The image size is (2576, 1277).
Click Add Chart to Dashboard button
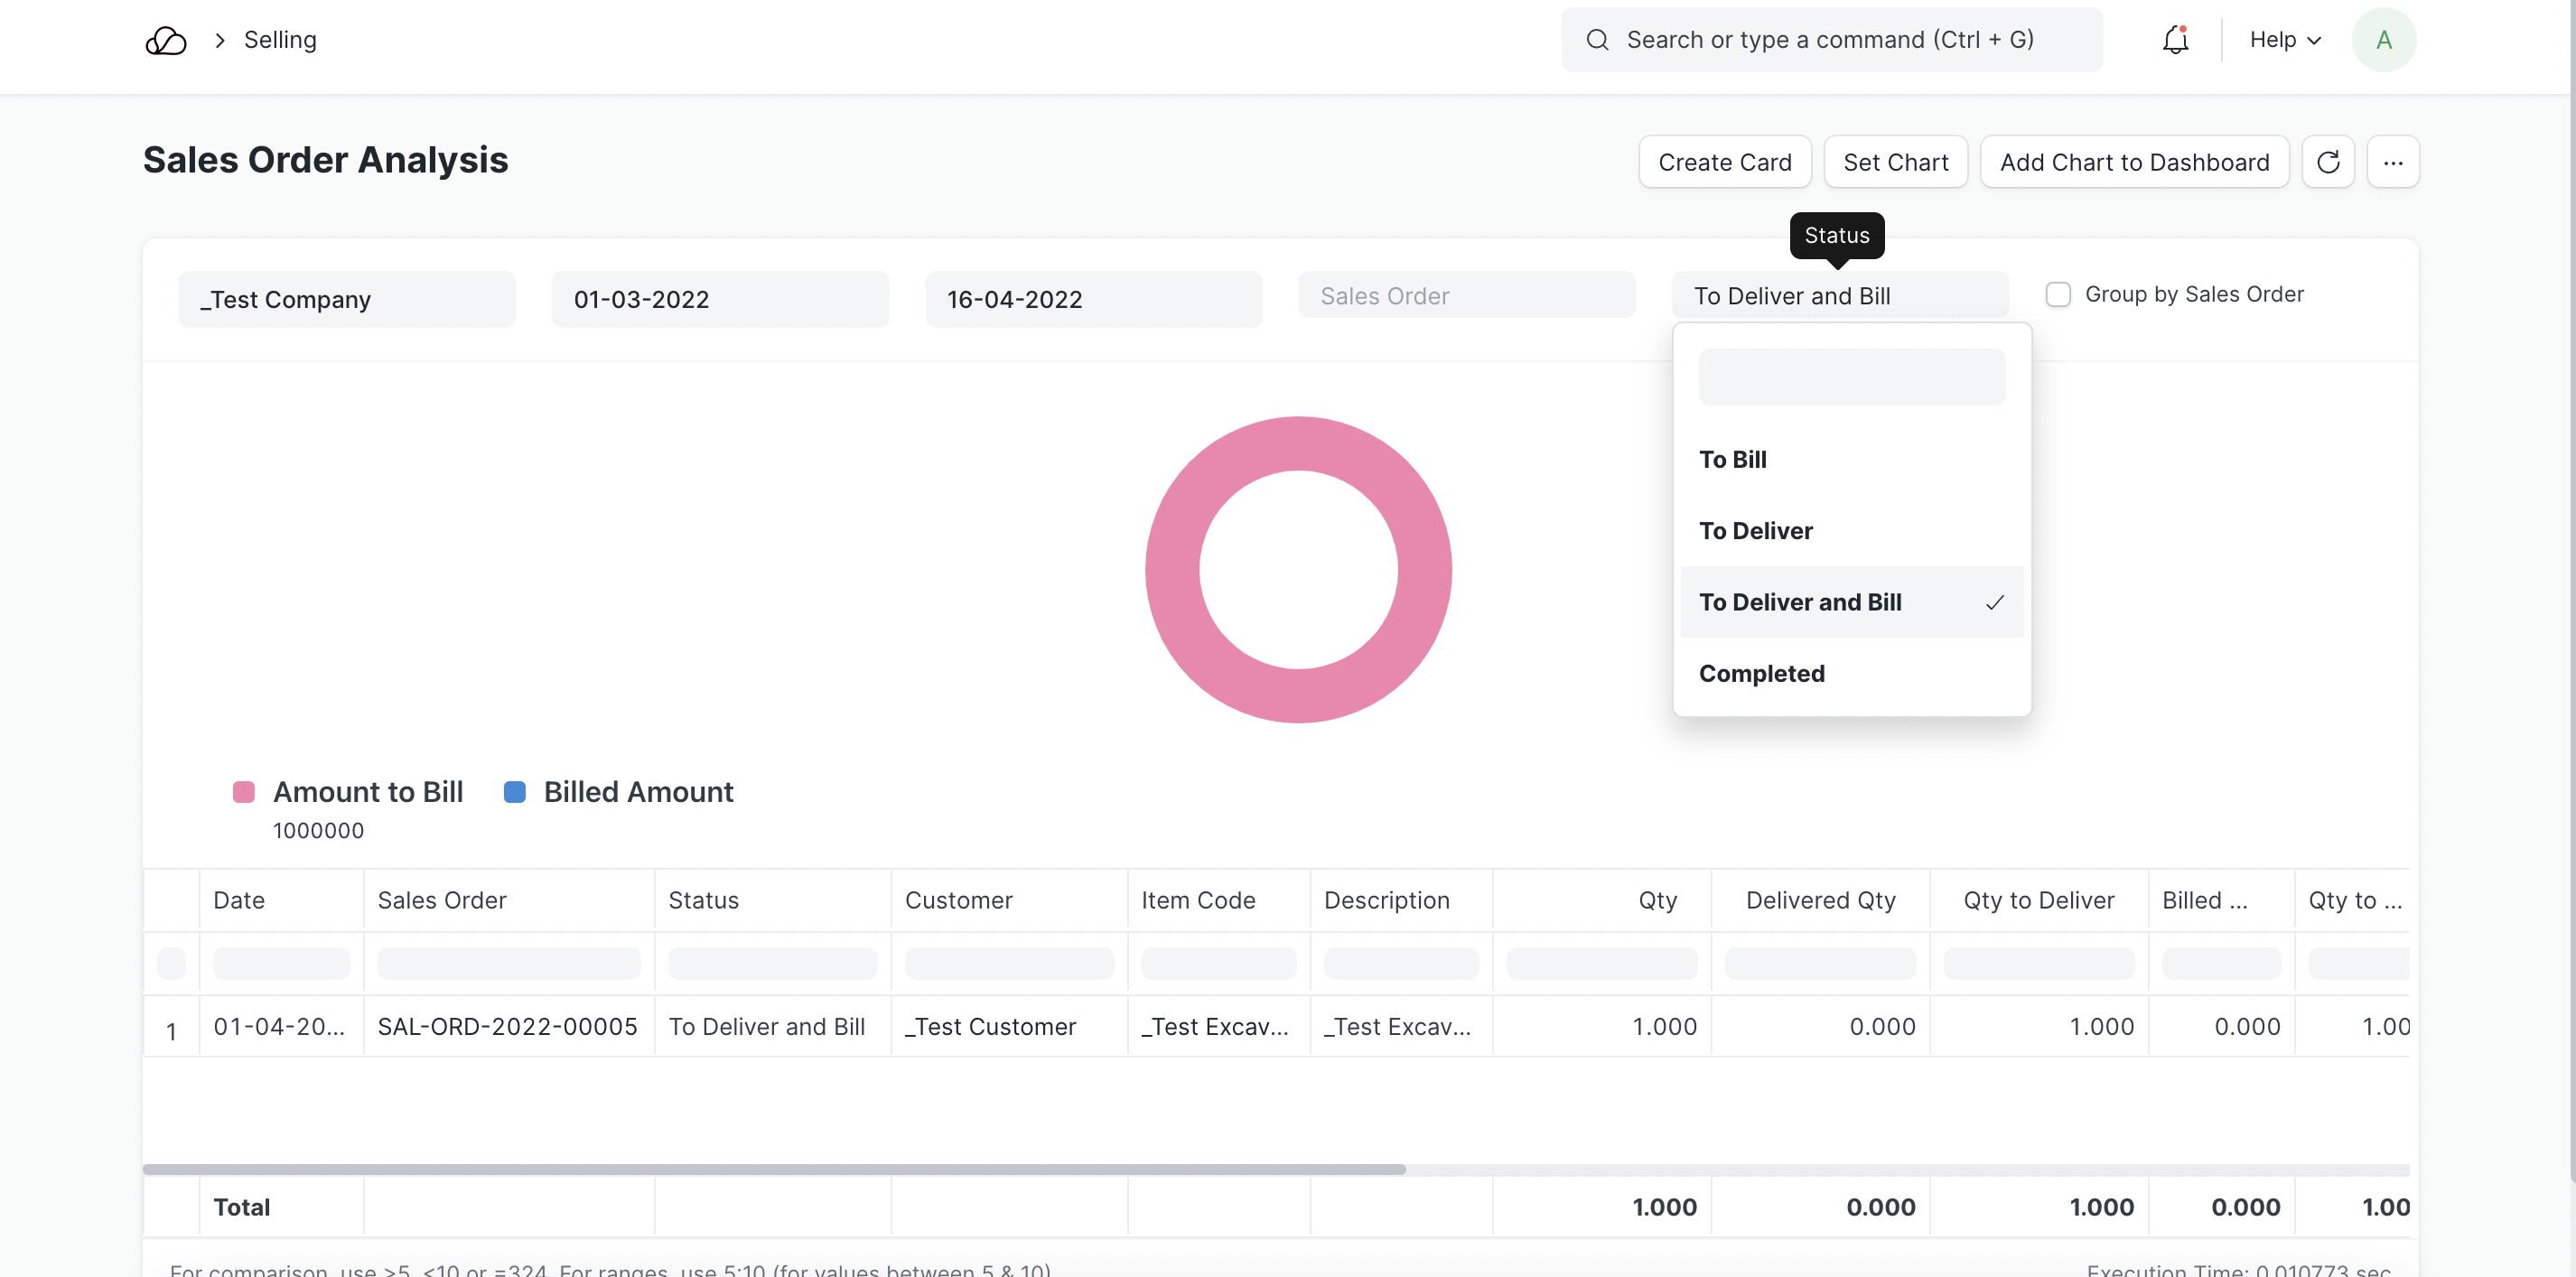(x=2133, y=162)
